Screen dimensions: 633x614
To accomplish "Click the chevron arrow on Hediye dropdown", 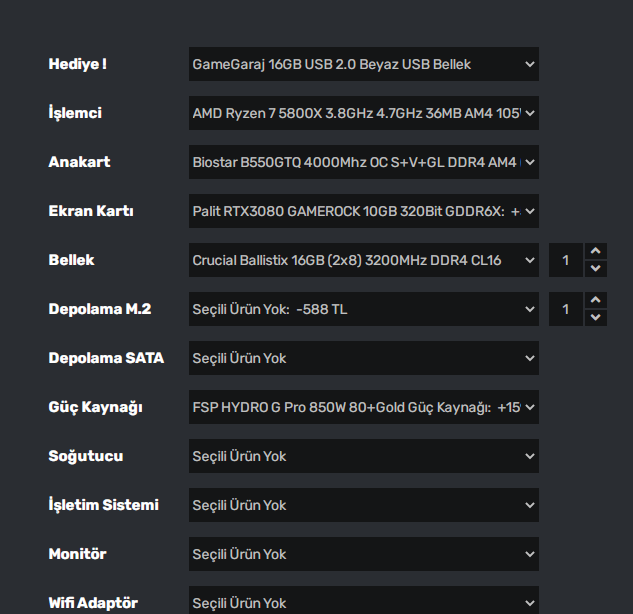I will click(529, 64).
